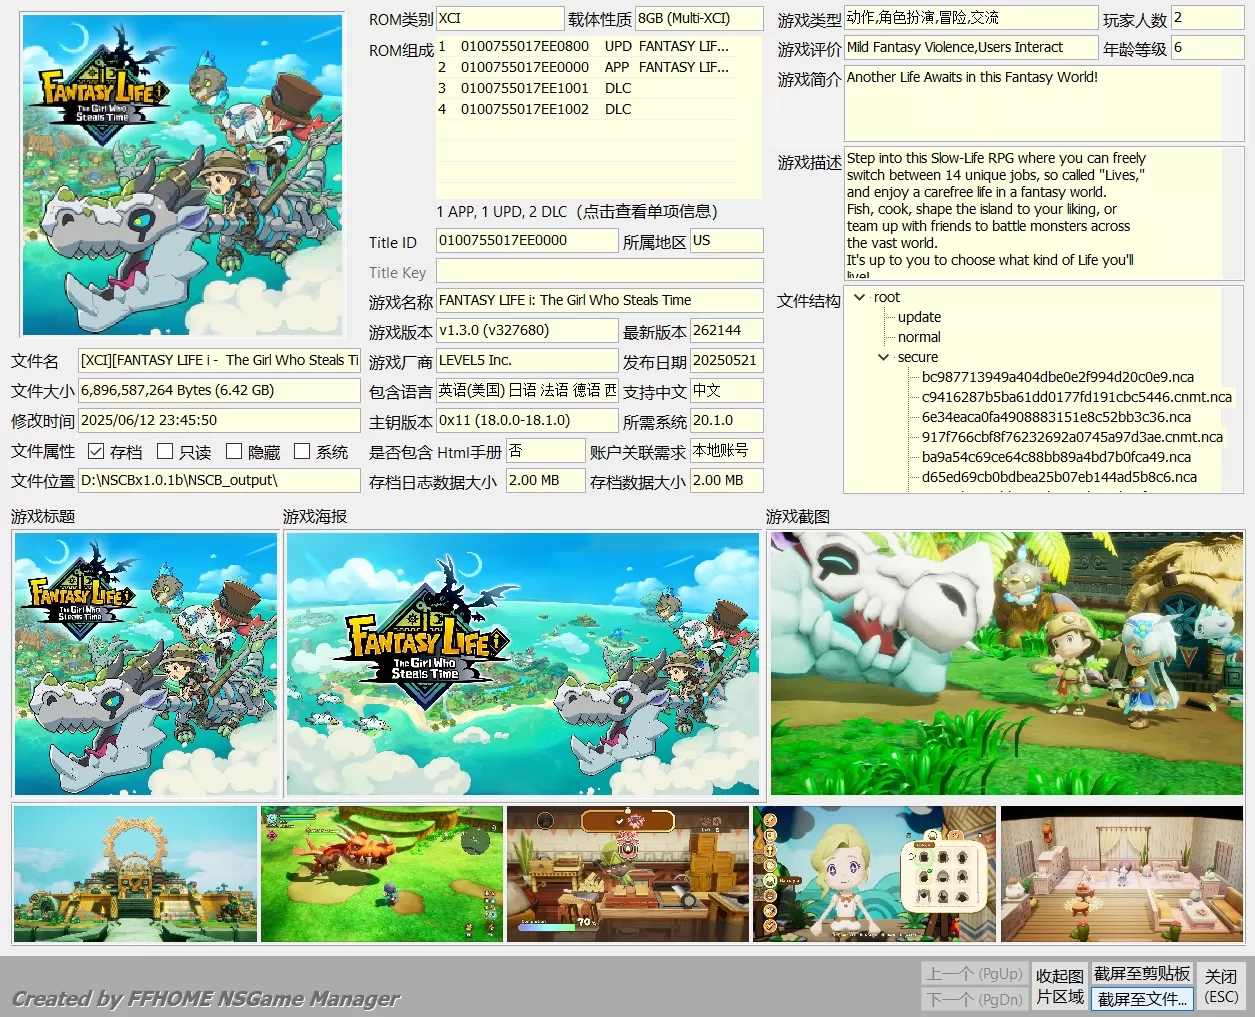Enable the 只读 read-only checkbox

166,450
